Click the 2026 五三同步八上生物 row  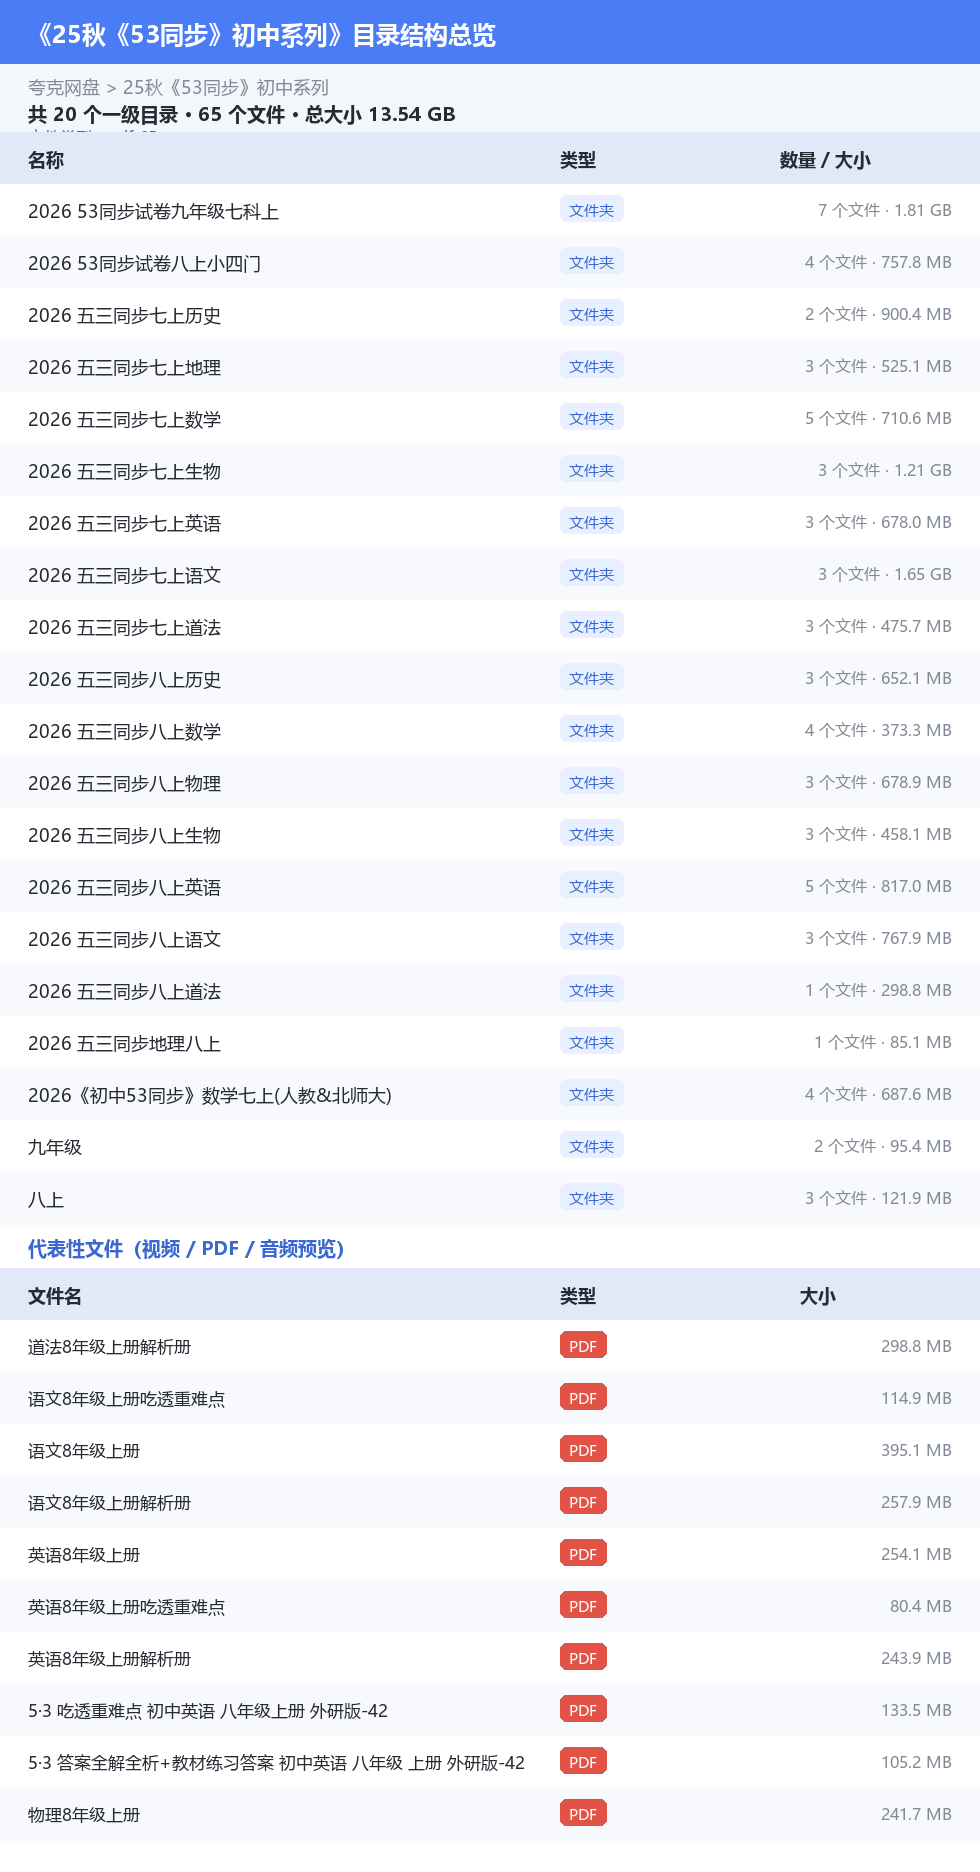point(490,835)
